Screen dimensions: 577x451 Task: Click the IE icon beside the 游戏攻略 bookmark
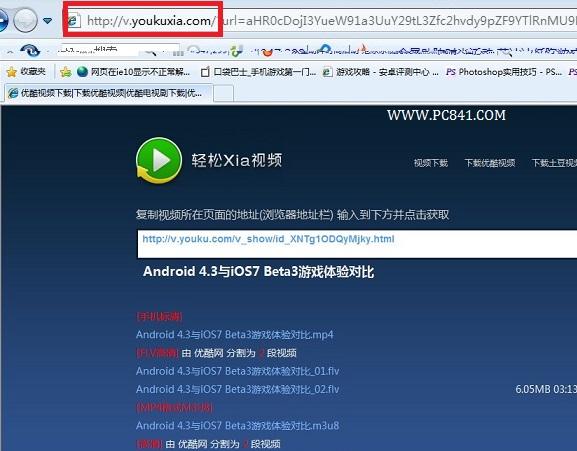pos(328,72)
